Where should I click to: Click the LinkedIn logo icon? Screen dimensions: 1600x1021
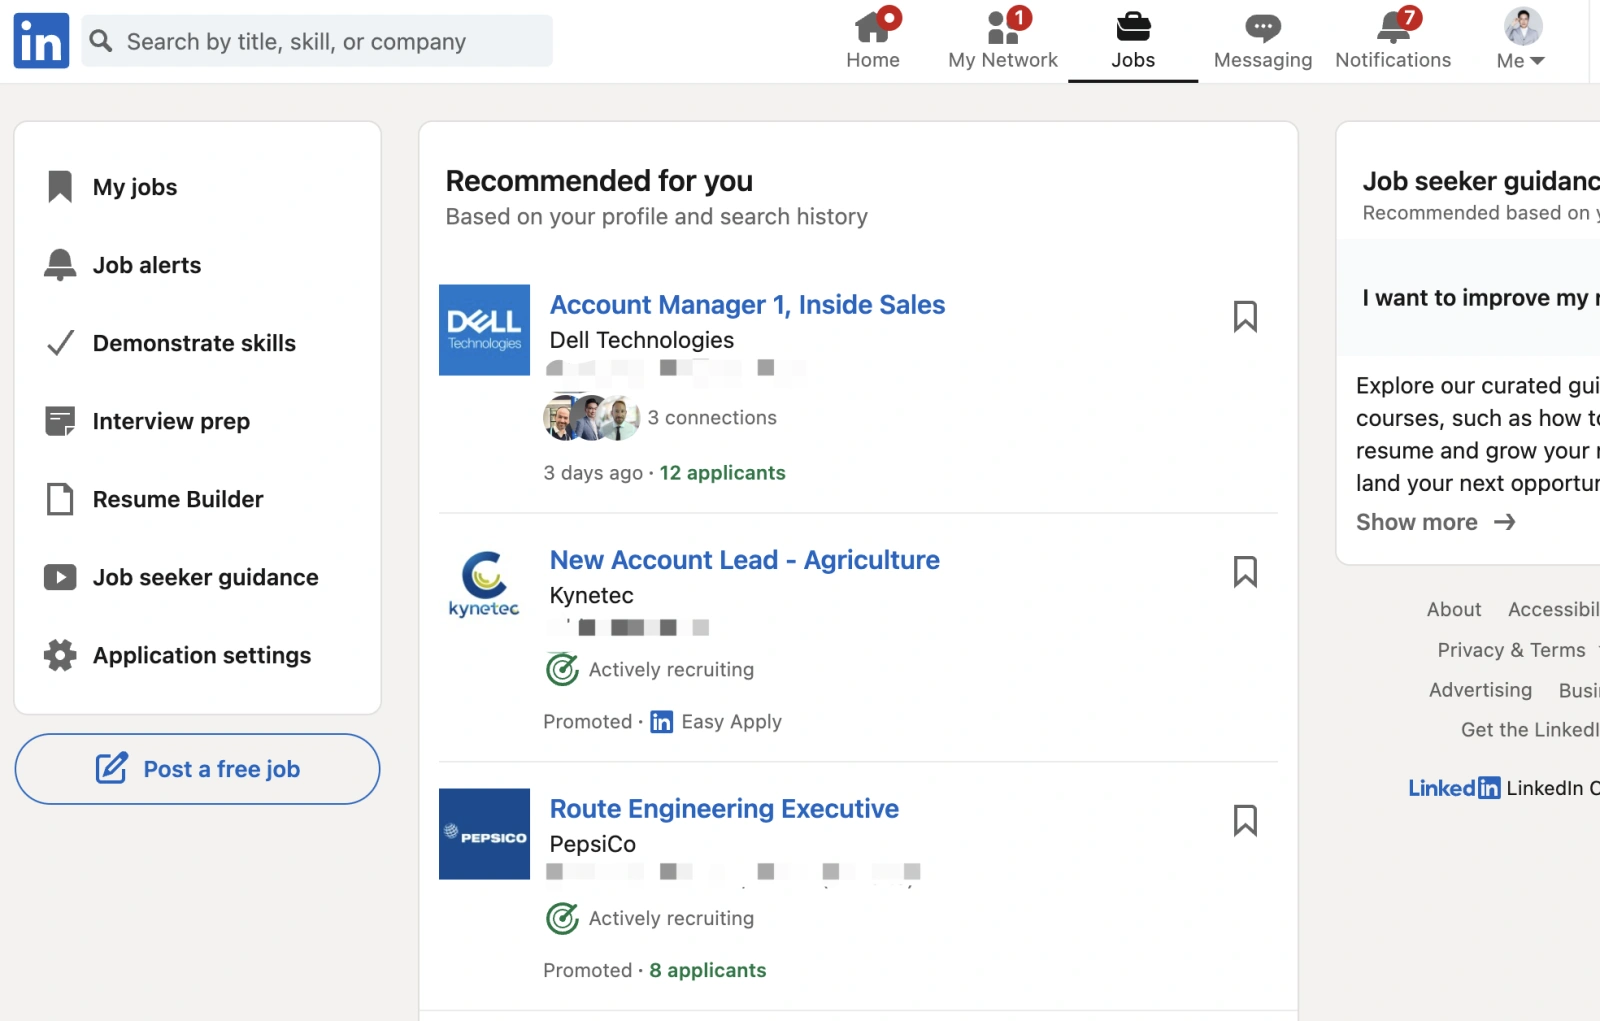pos(41,41)
